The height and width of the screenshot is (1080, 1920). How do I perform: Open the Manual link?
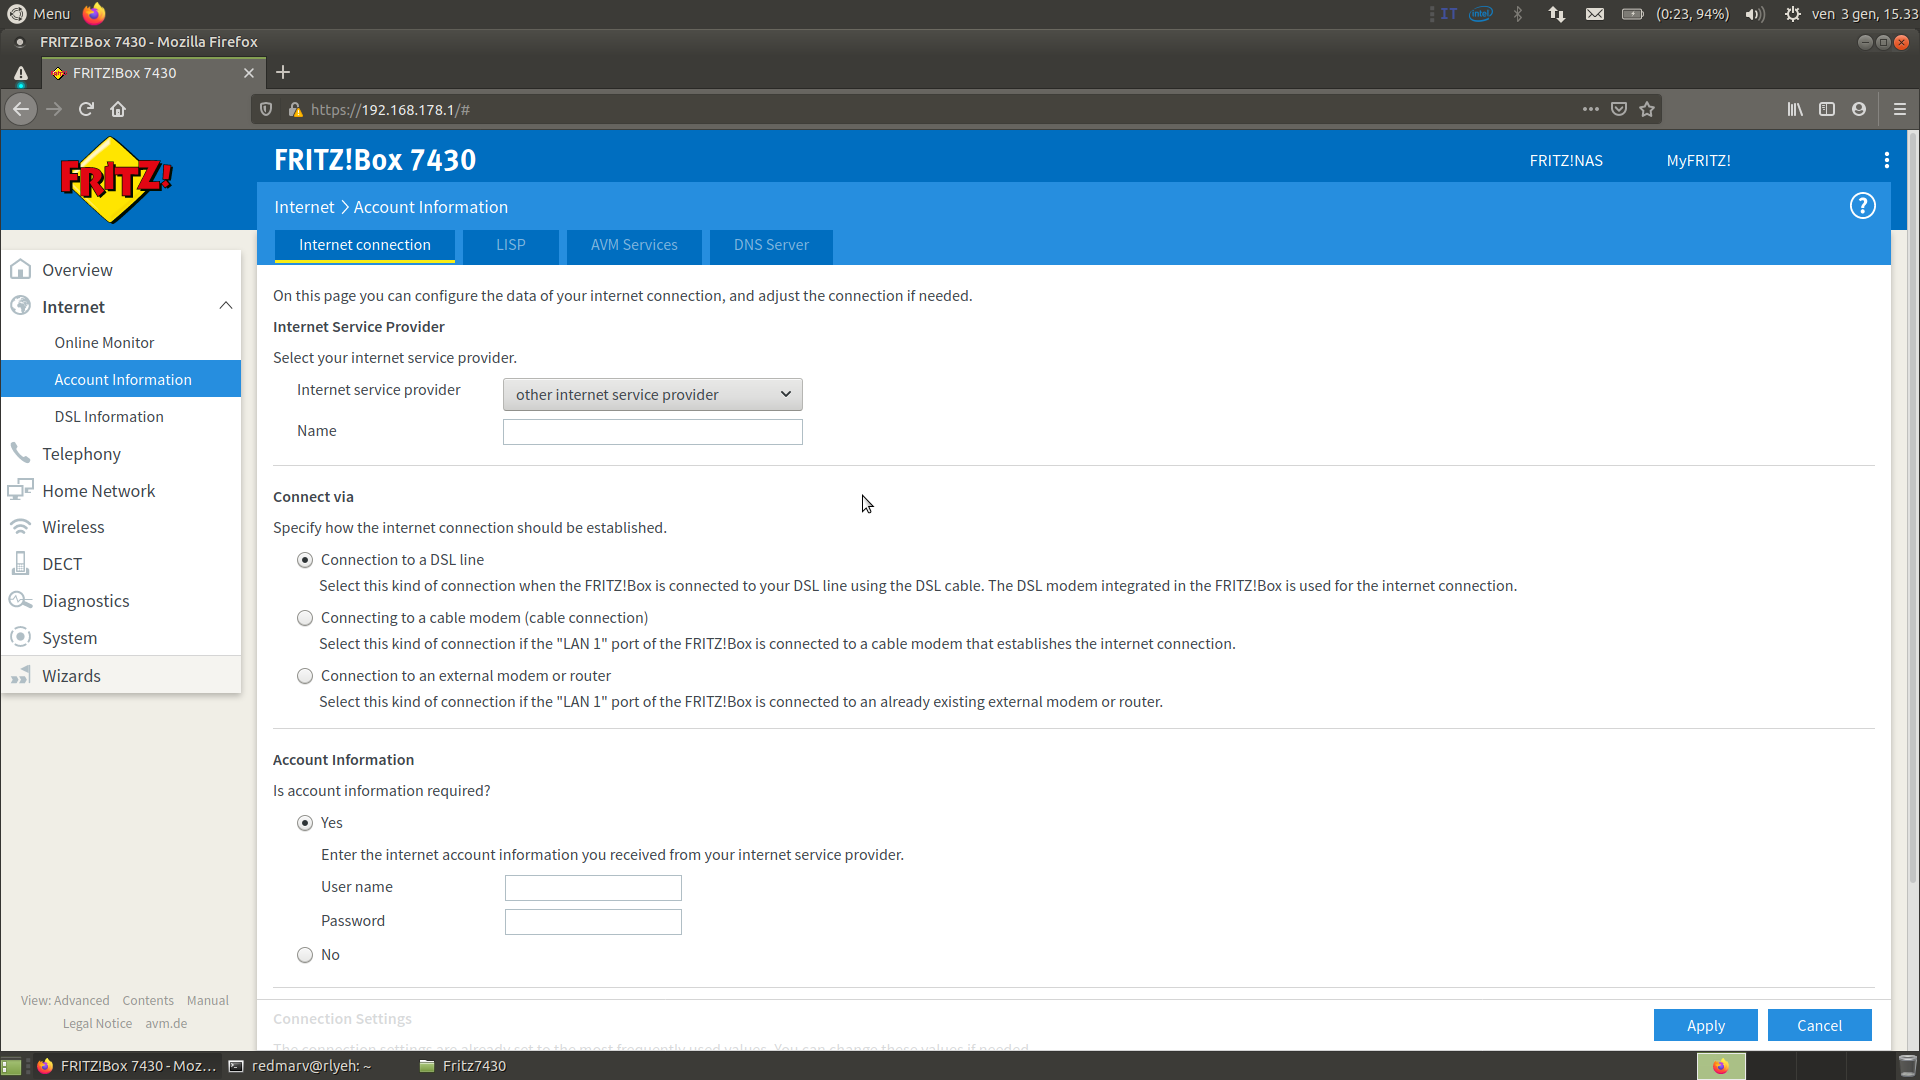(208, 1000)
